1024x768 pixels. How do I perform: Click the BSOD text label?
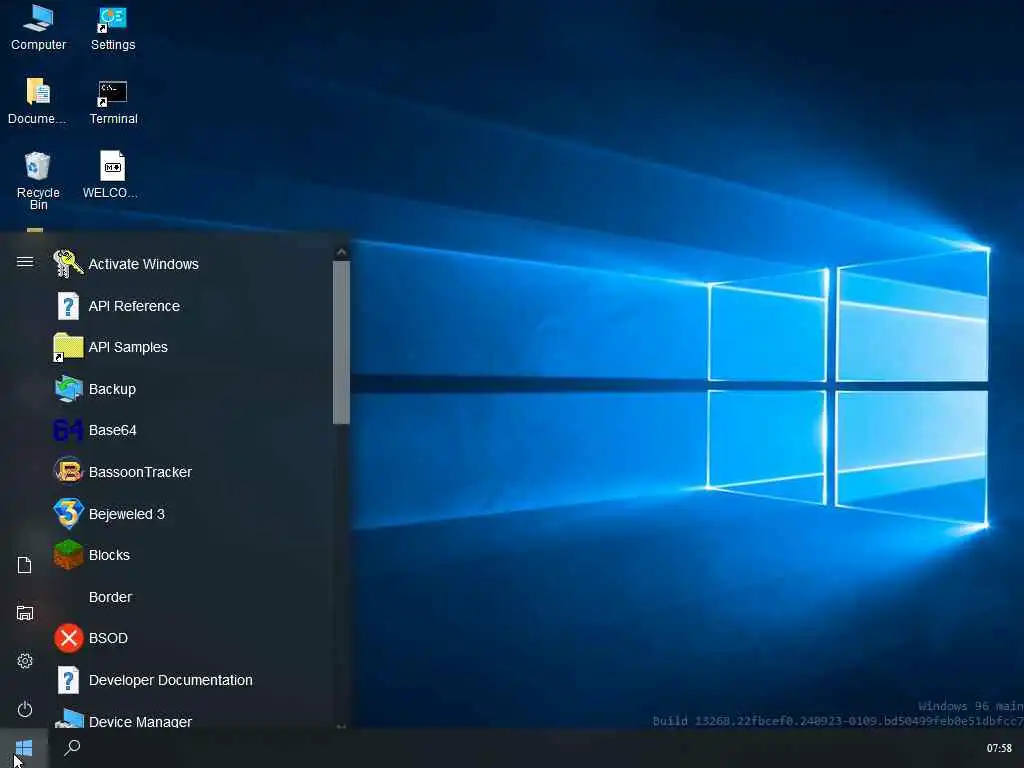point(108,638)
